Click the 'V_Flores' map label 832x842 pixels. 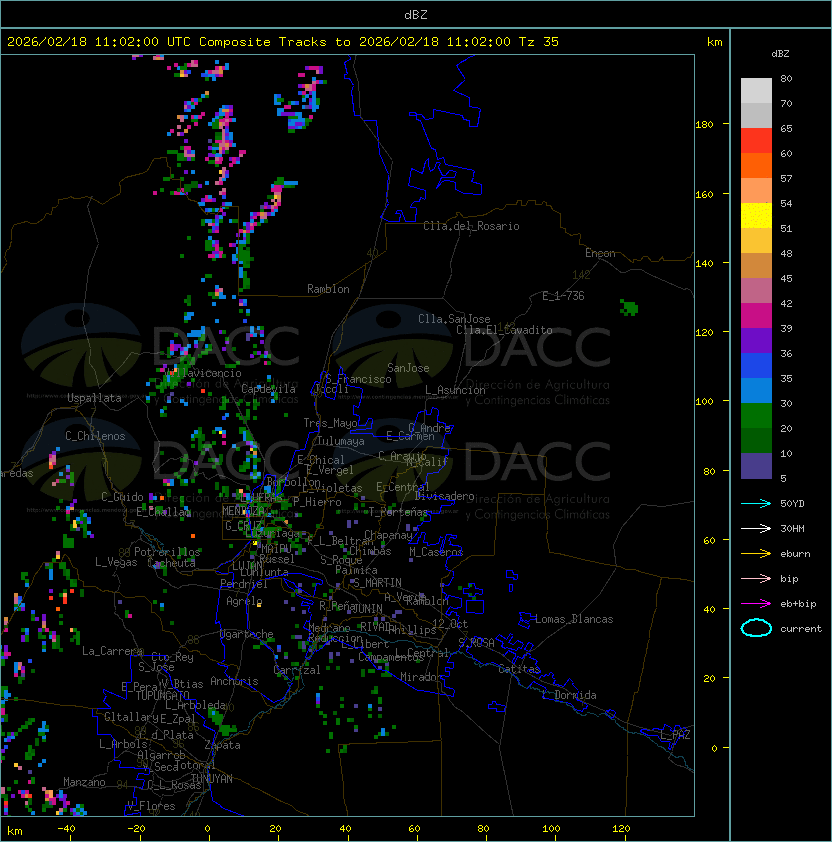coord(151,806)
